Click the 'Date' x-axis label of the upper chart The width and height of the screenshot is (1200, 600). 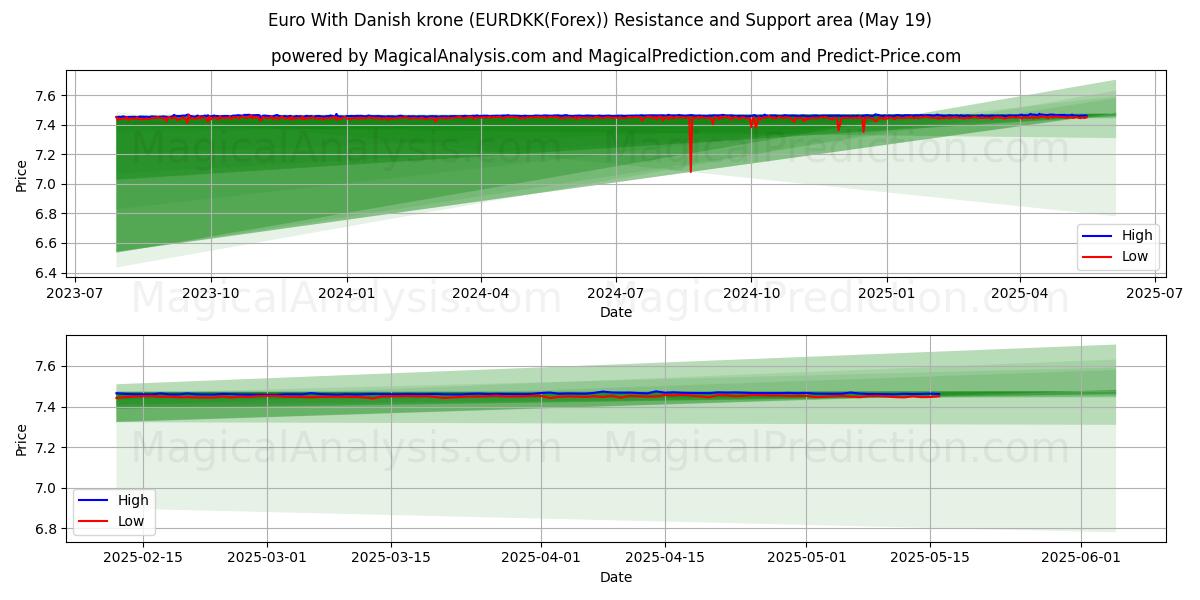point(616,312)
